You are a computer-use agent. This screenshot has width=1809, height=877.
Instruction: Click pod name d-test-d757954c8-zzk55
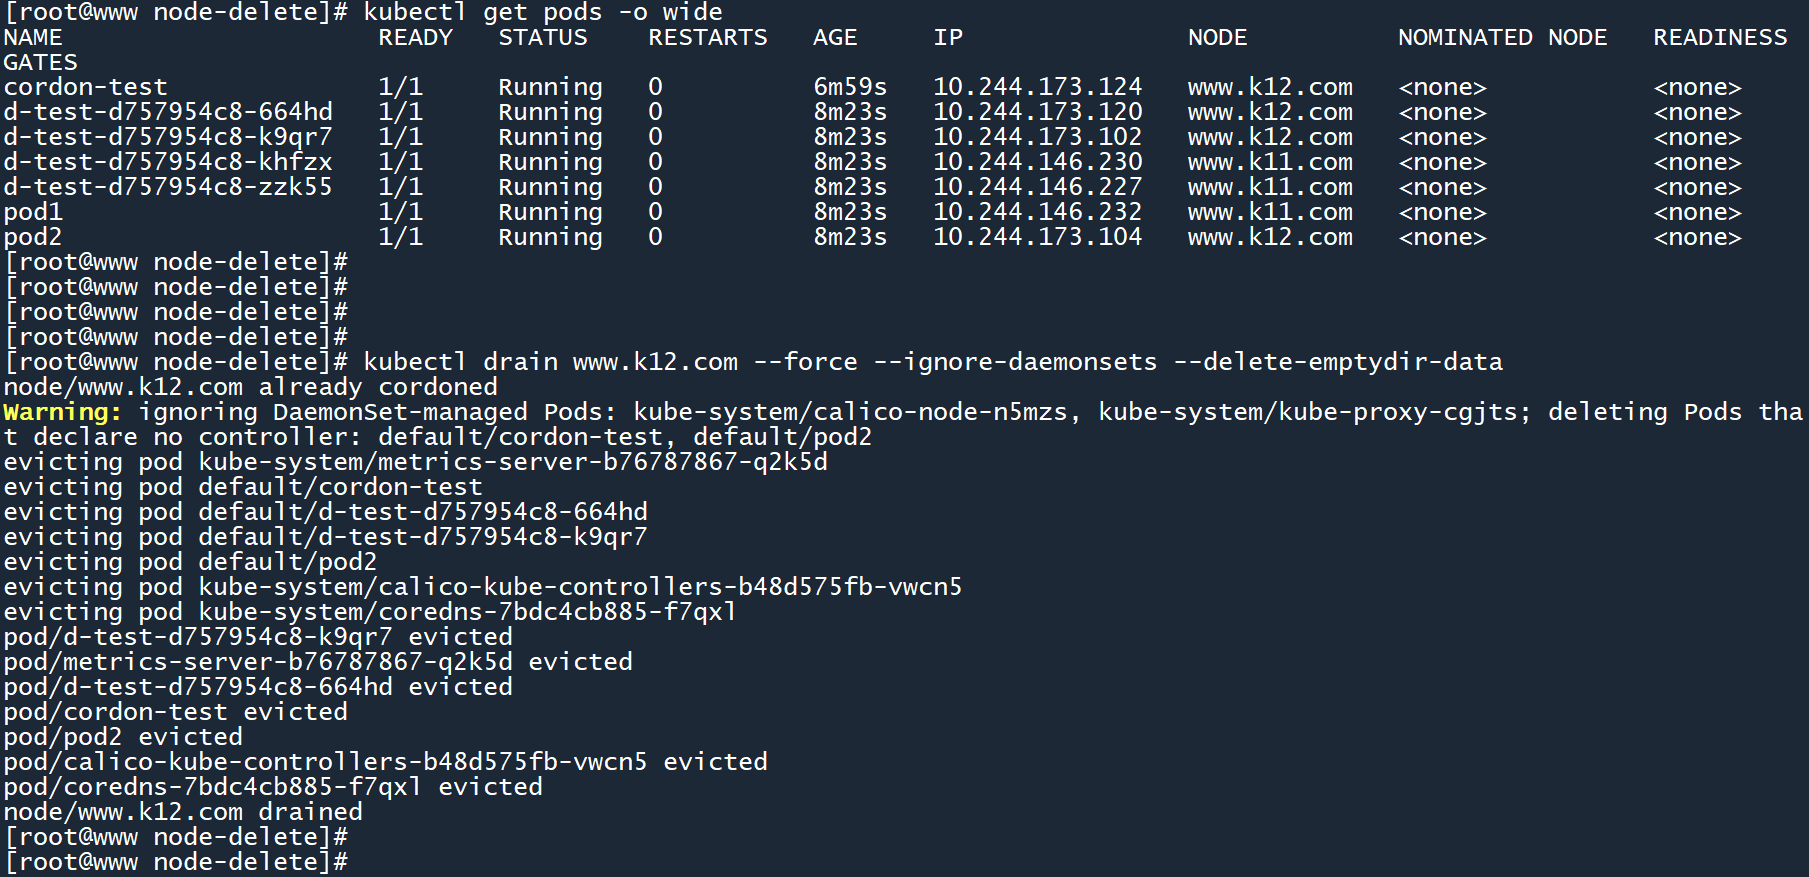[x=168, y=187]
